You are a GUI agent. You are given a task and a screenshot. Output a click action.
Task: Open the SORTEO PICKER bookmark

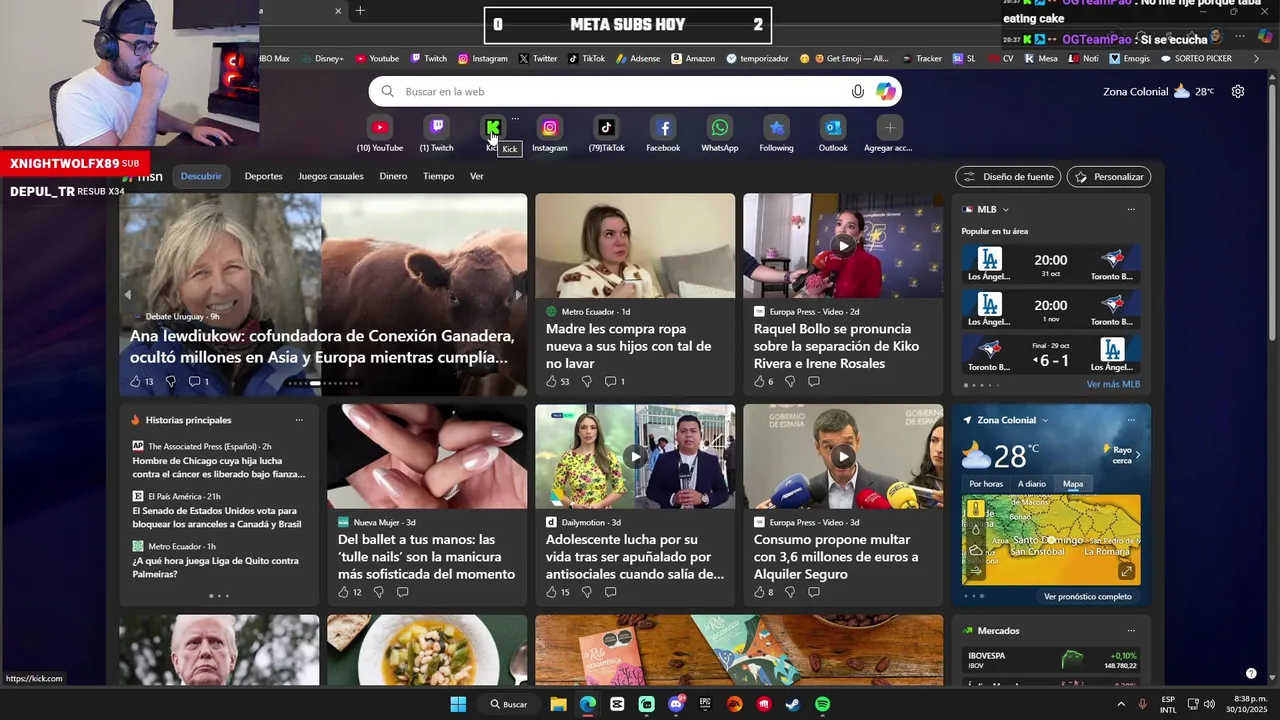coord(1195,58)
